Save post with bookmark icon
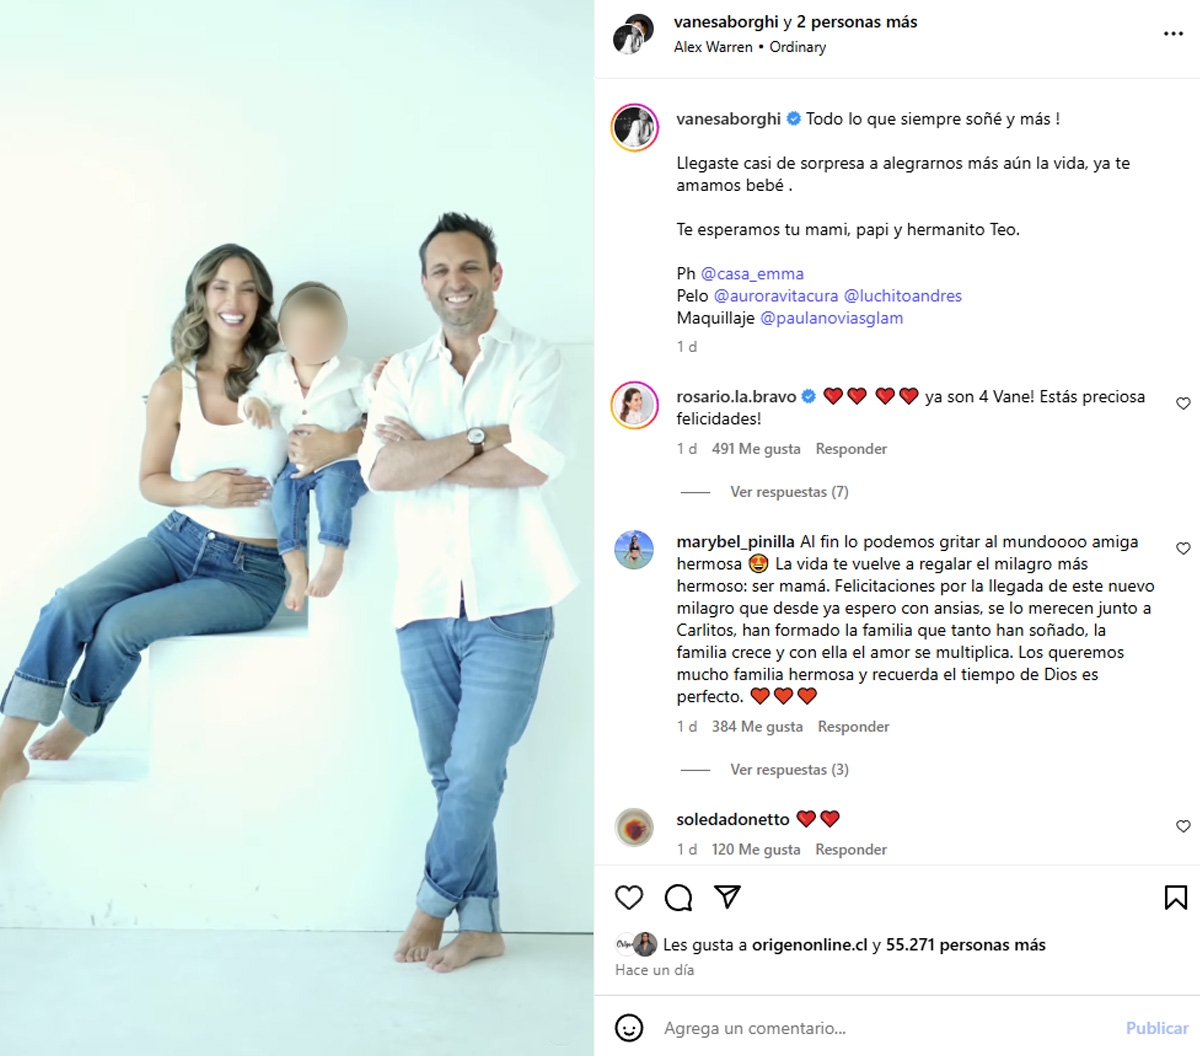This screenshot has height=1056, width=1200. coord(1175,897)
